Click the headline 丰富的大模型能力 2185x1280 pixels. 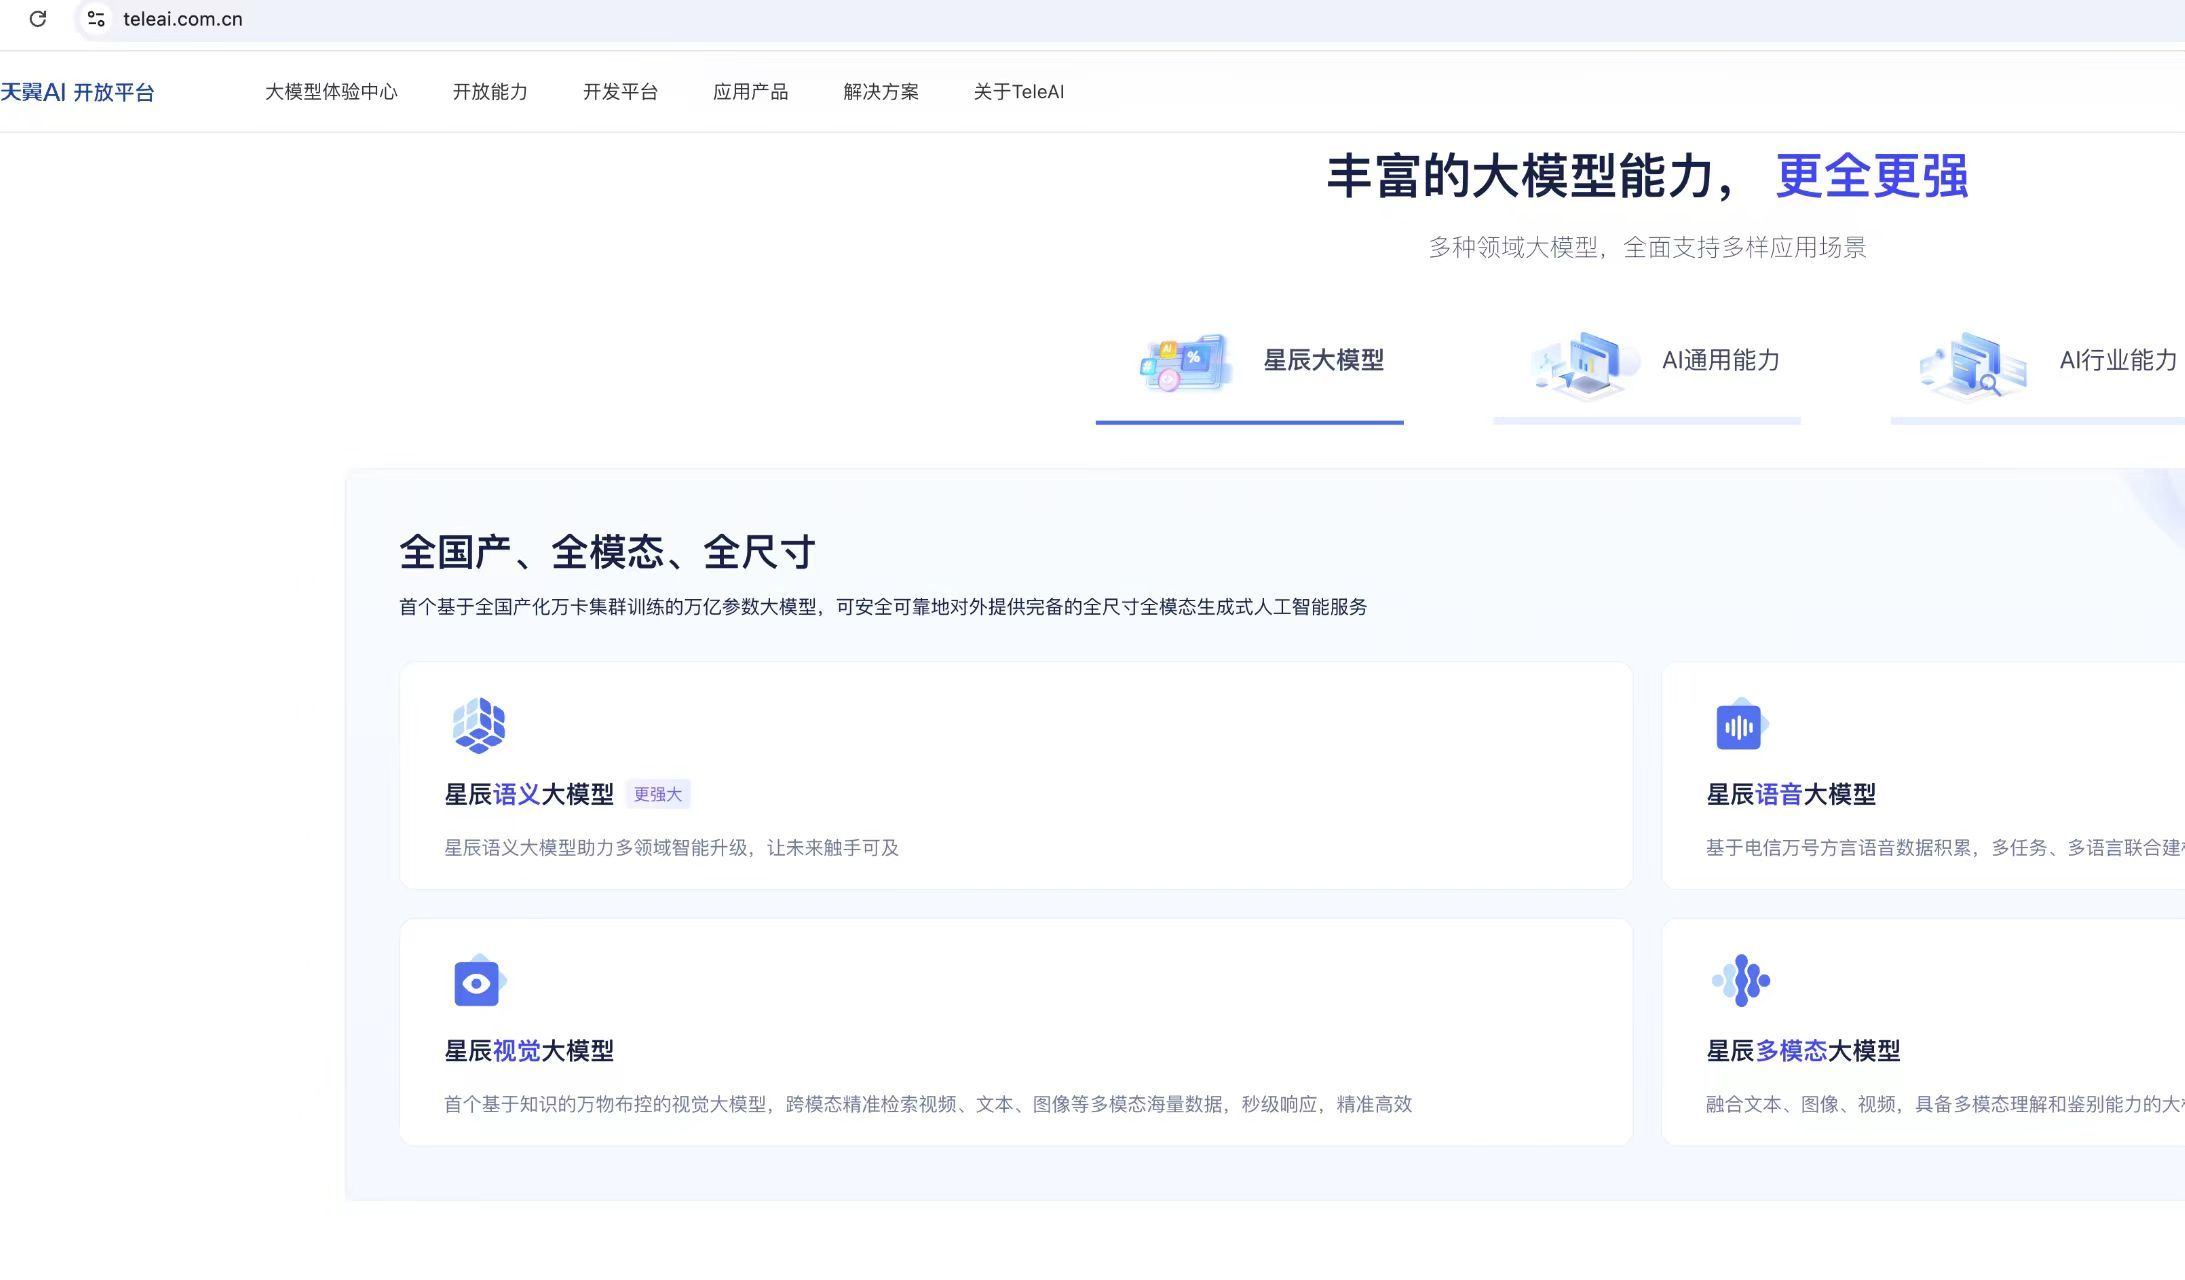click(x=1532, y=176)
